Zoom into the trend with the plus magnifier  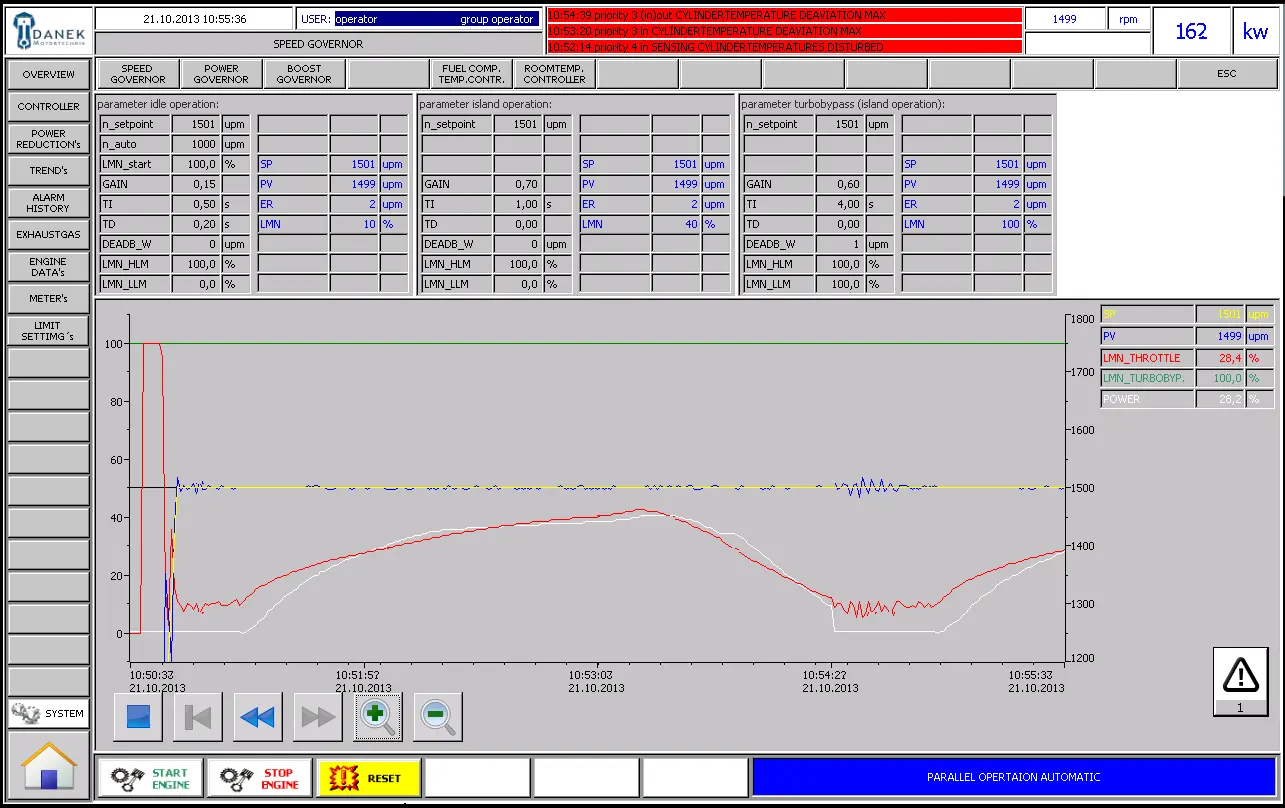(376, 716)
